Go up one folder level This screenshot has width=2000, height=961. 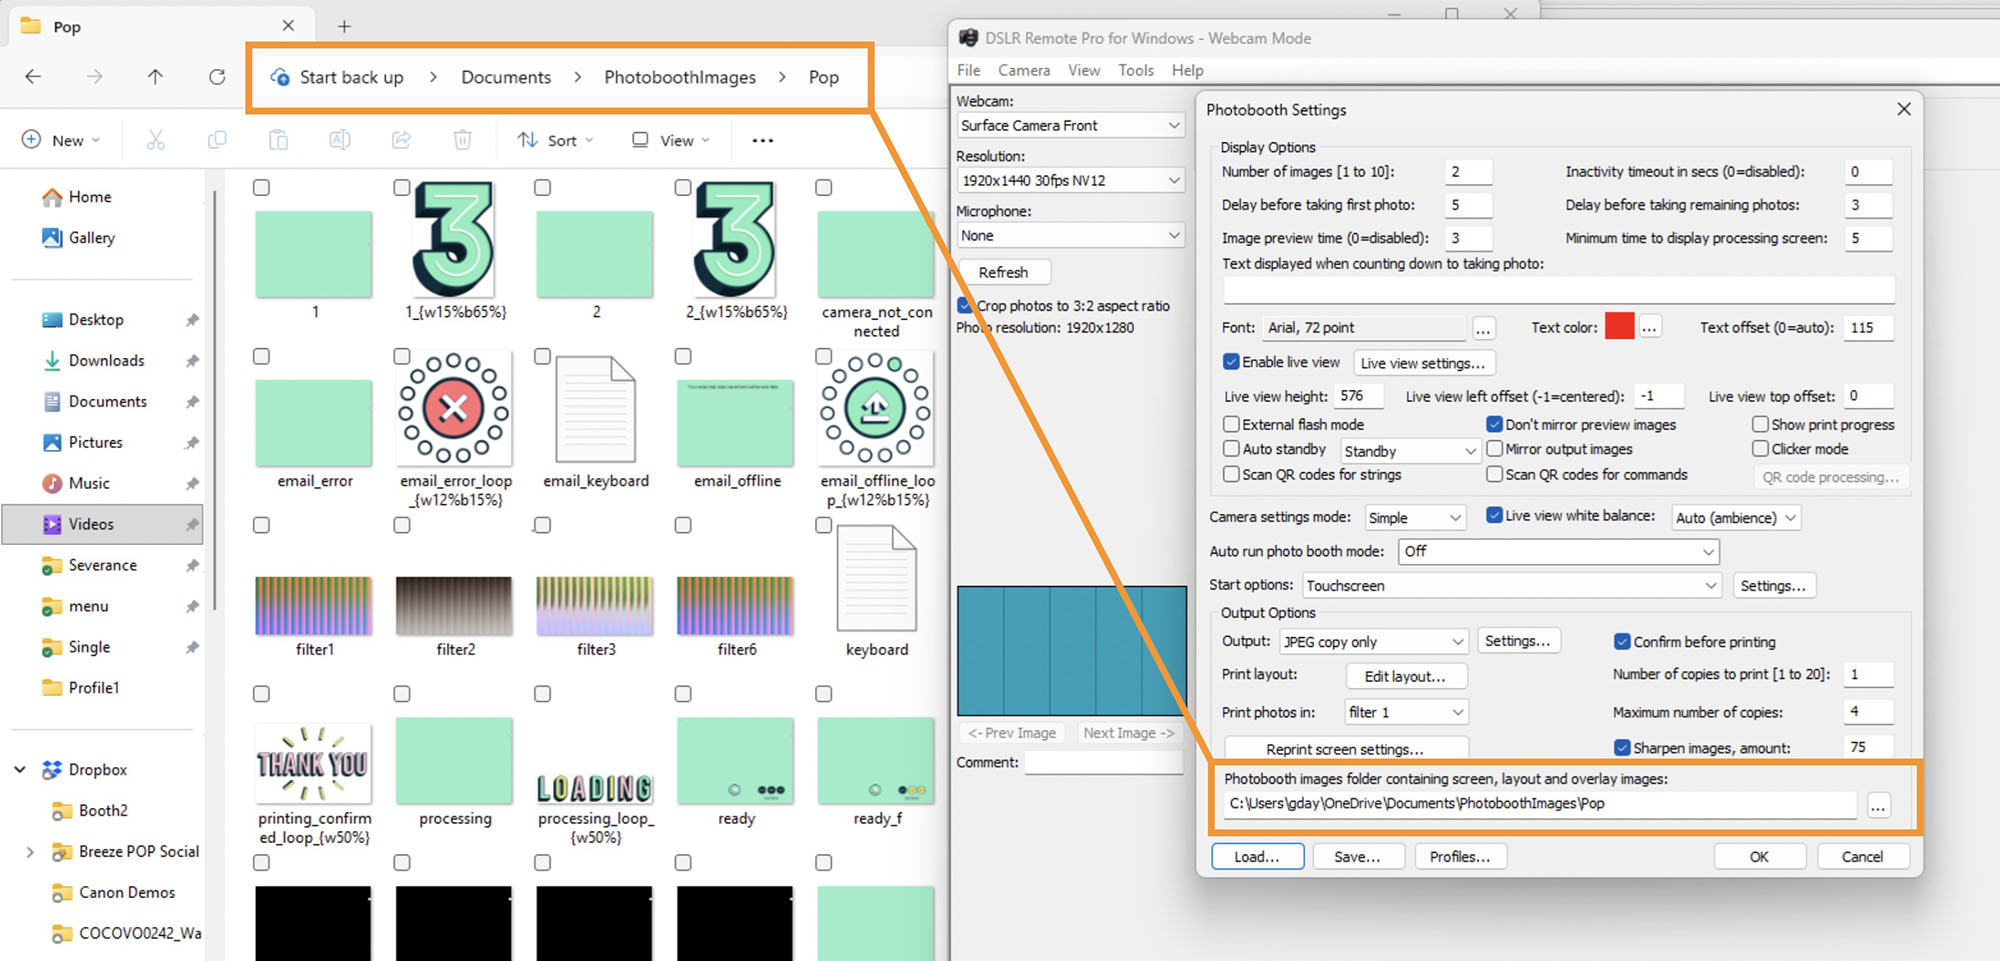click(x=155, y=77)
